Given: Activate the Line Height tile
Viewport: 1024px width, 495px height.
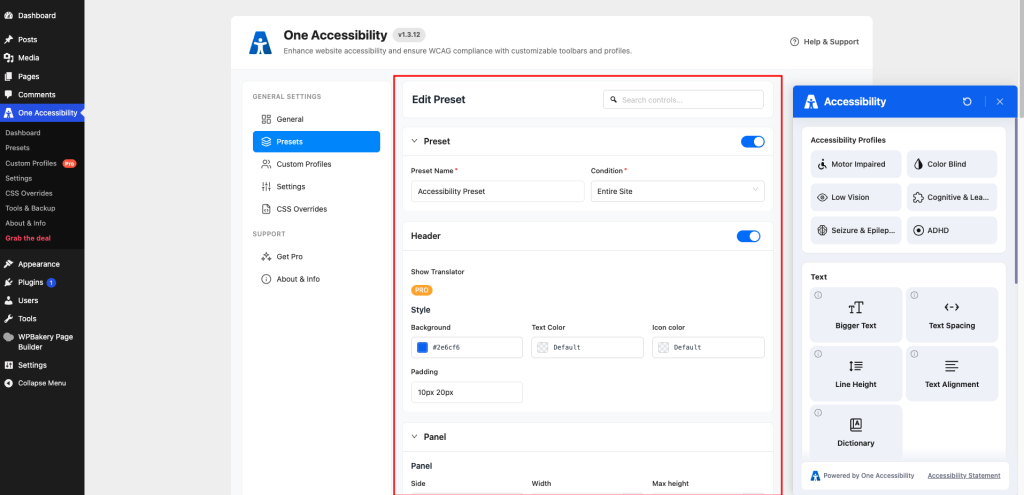Looking at the screenshot, I should (856, 374).
